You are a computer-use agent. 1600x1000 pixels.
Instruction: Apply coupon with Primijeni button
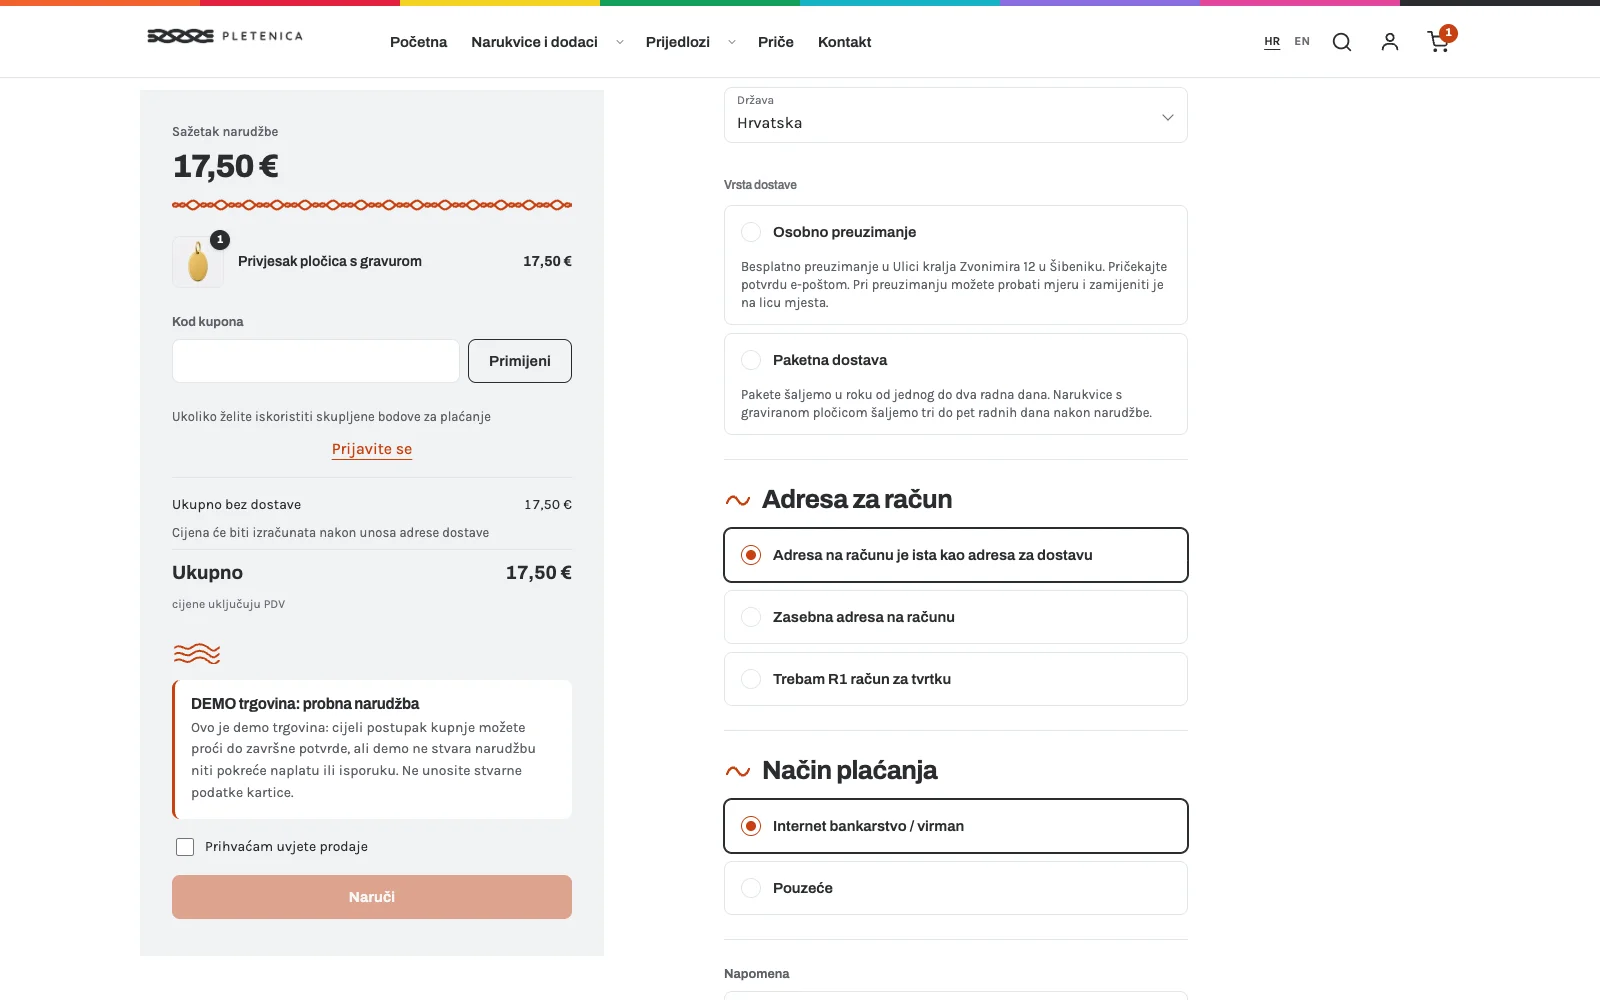pos(520,361)
